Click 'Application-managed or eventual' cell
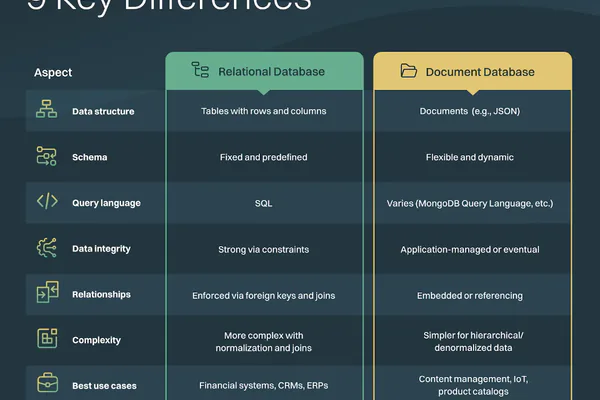Viewport: 600px width, 400px height. pos(470,250)
